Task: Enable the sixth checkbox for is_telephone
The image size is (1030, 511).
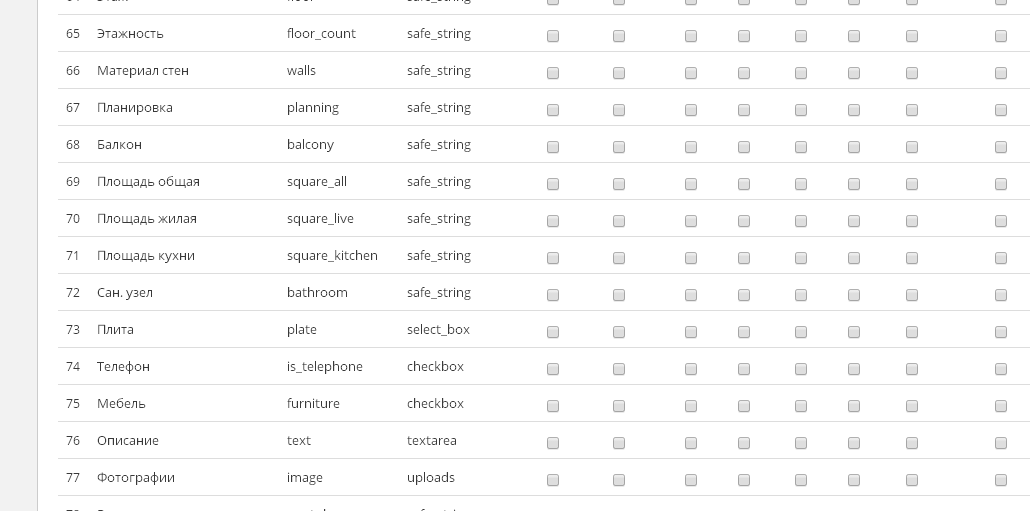Action: [x=853, y=369]
